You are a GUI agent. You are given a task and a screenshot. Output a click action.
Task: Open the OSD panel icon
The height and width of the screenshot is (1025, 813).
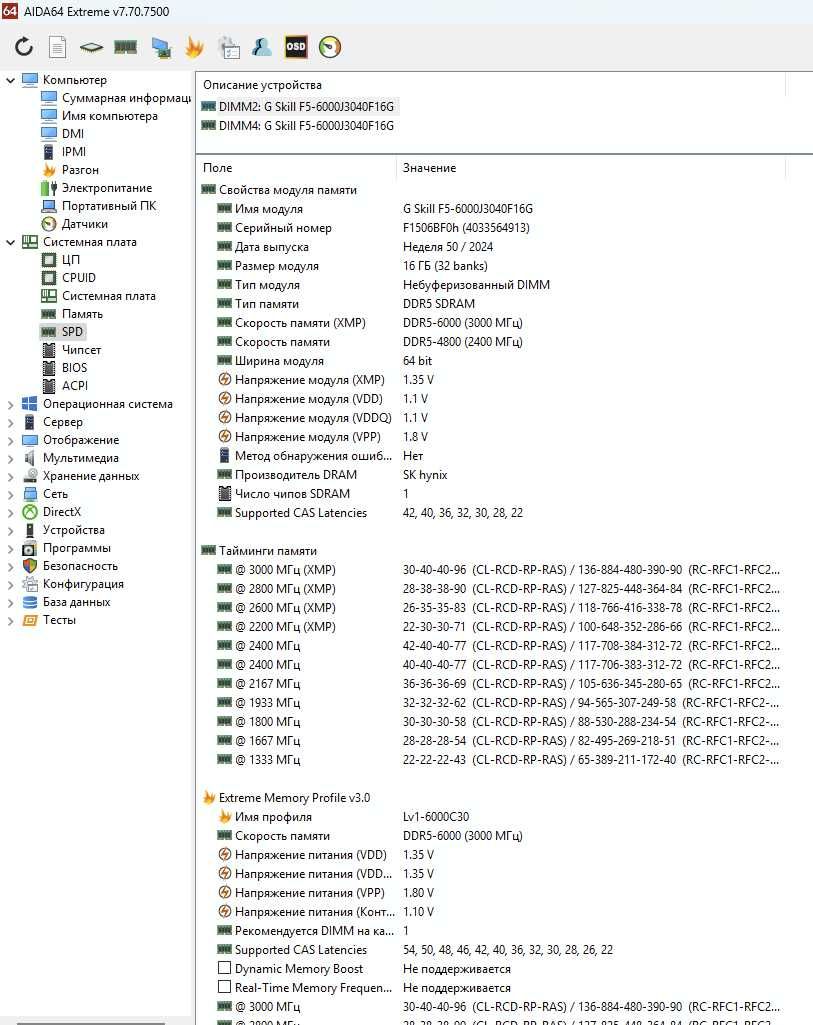[x=296, y=46]
